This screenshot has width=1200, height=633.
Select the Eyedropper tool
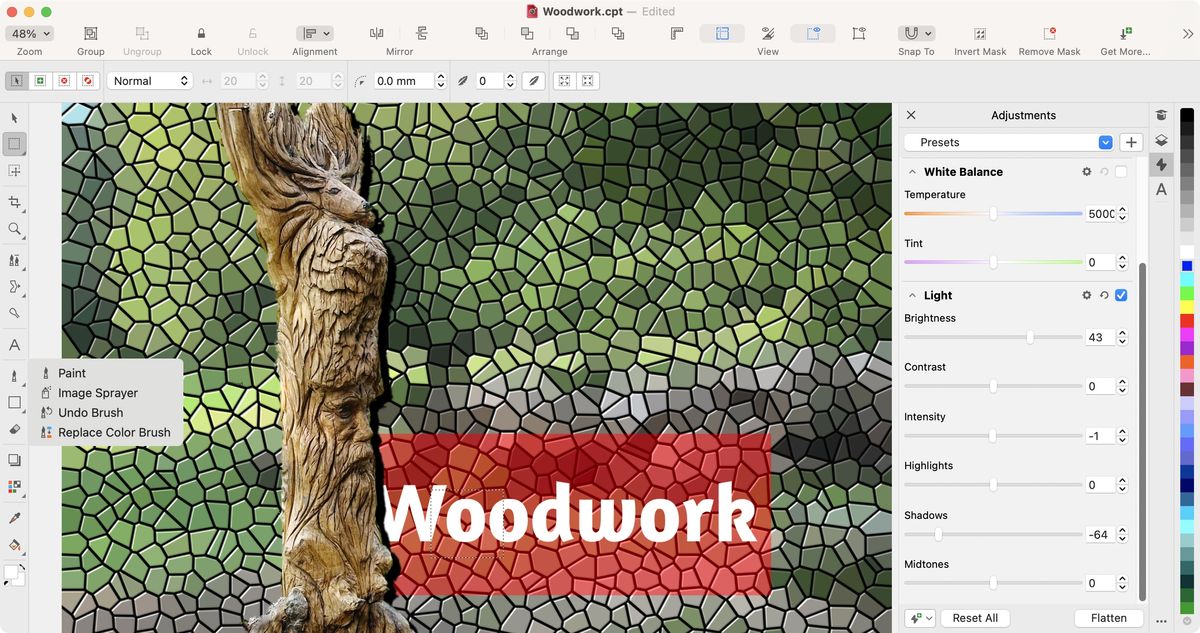click(14, 518)
